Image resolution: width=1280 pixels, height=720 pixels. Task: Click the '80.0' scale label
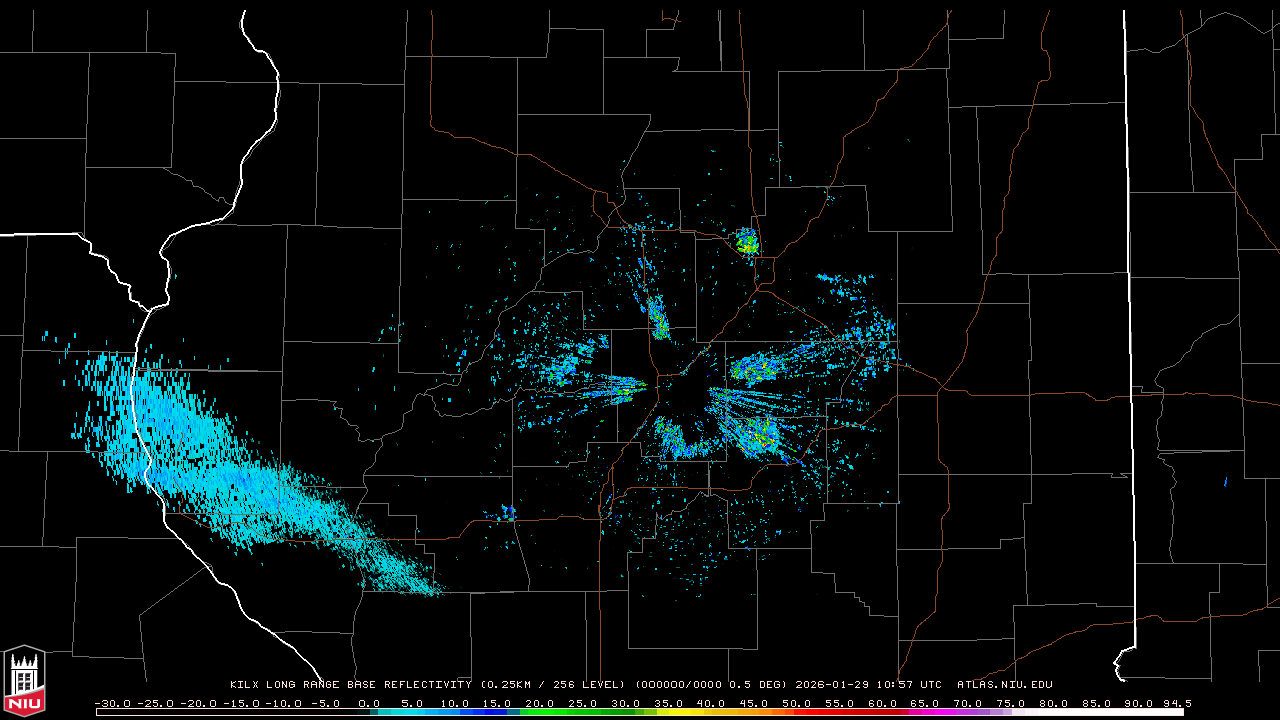(x=1055, y=703)
